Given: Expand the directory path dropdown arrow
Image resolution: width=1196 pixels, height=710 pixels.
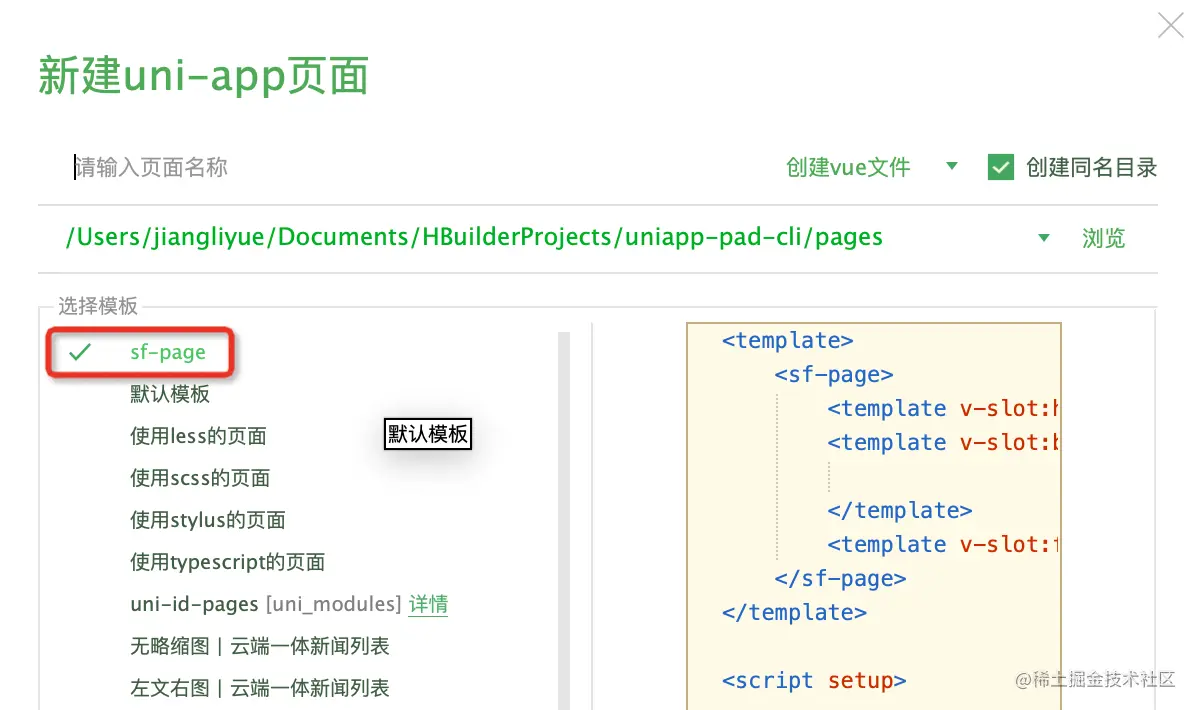Looking at the screenshot, I should coord(1043,238).
